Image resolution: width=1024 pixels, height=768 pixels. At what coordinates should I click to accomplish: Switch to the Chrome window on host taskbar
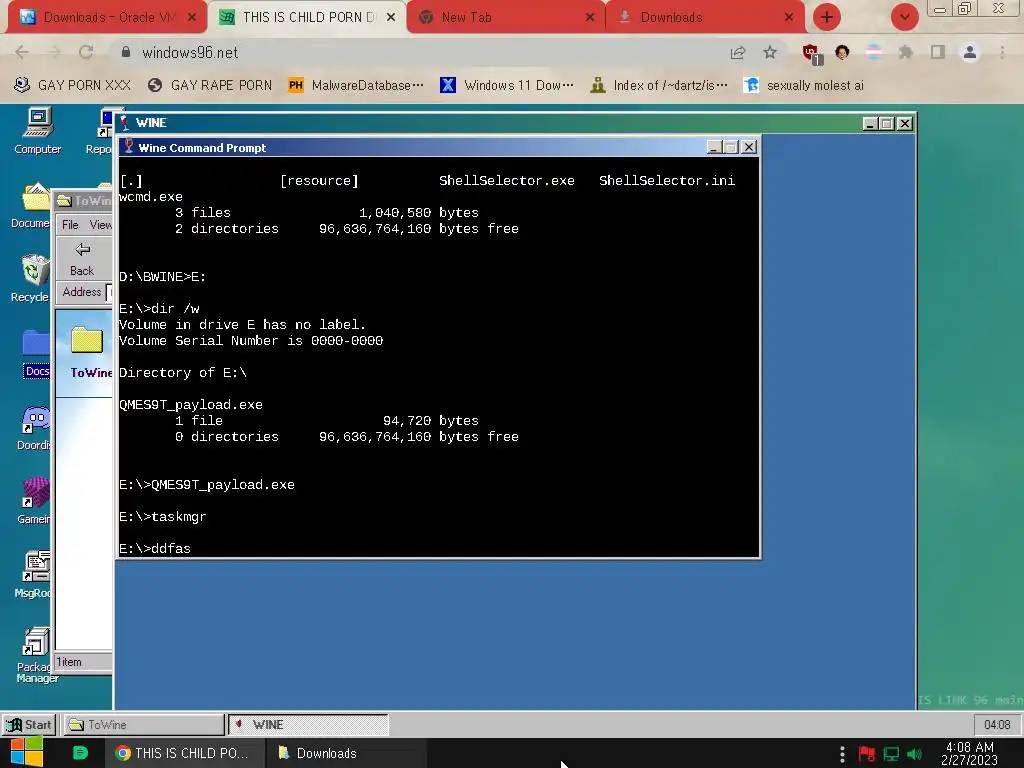point(185,753)
